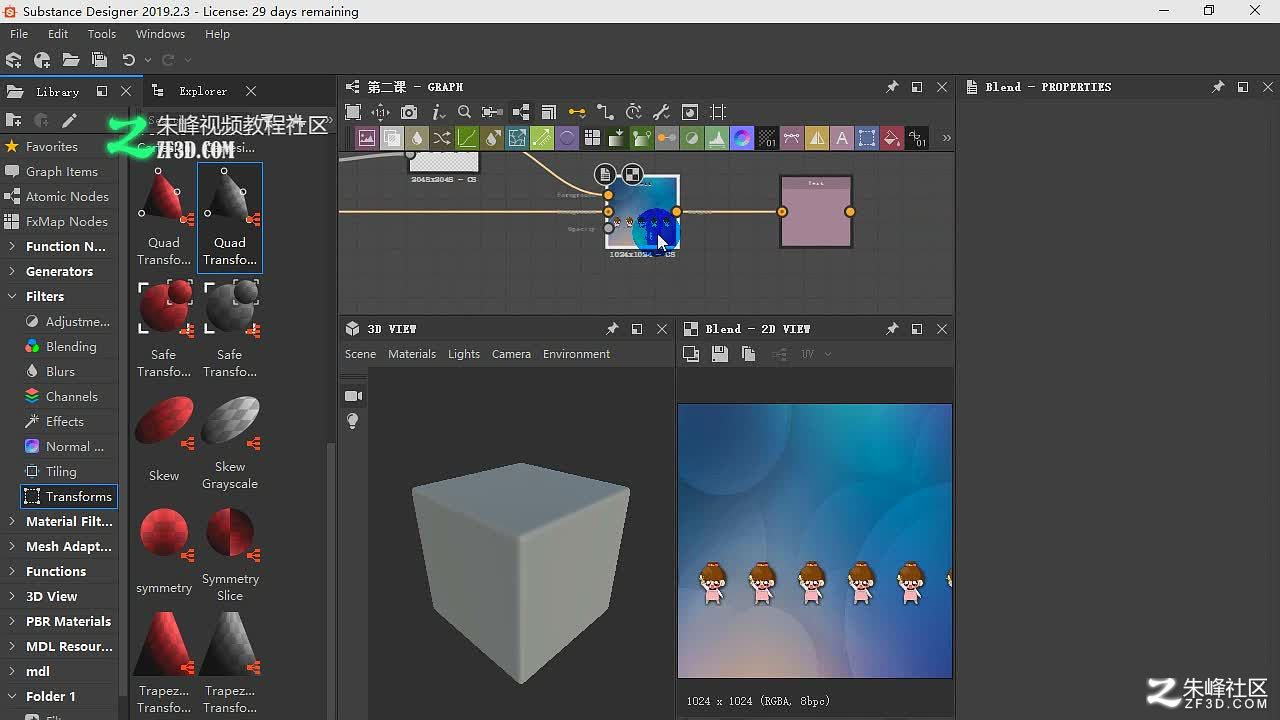Click the magnifier search icon in graph toolbar
This screenshot has width=1280, height=720.
(x=464, y=112)
